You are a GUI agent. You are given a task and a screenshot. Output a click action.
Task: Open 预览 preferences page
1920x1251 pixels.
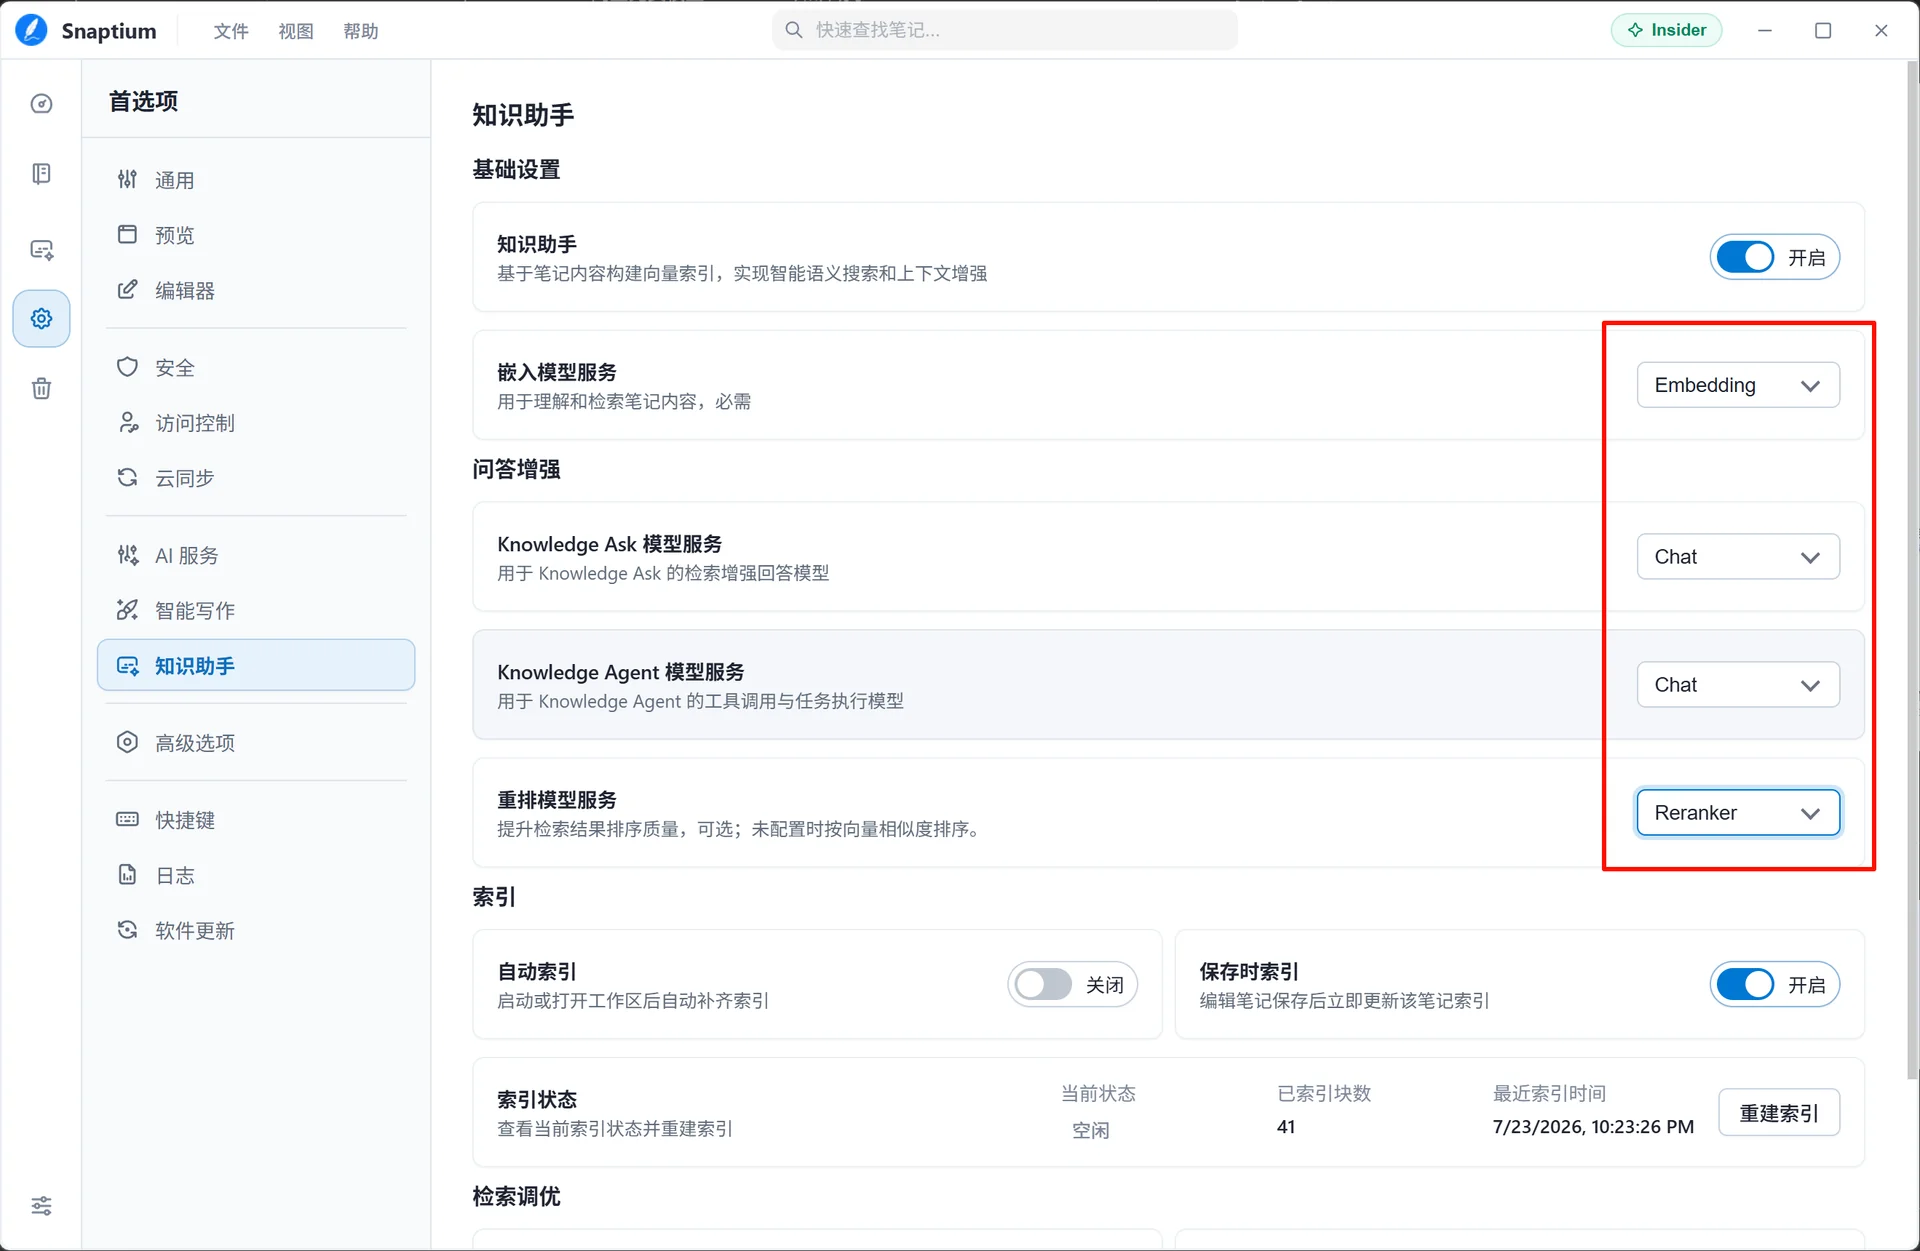[256, 235]
